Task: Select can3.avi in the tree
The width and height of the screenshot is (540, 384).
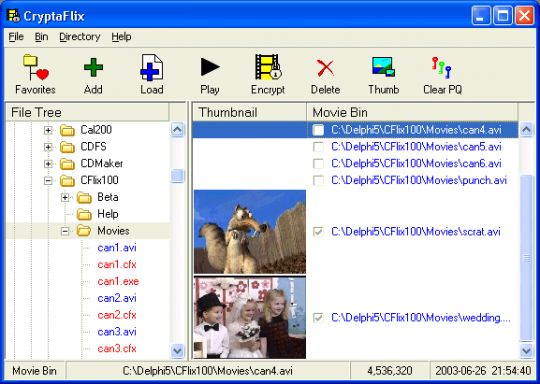Action: tap(117, 332)
